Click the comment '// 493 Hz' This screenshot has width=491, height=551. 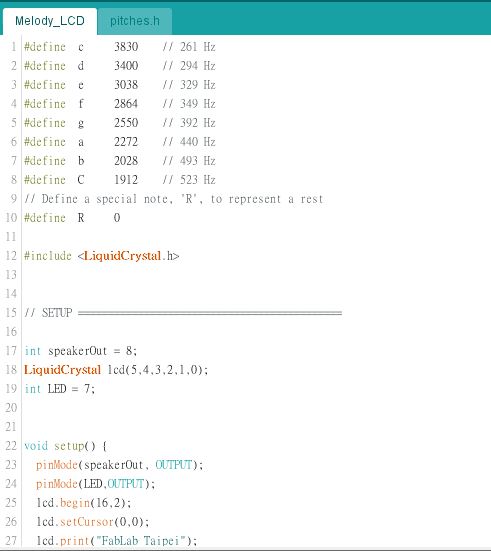pyautogui.click(x=189, y=161)
